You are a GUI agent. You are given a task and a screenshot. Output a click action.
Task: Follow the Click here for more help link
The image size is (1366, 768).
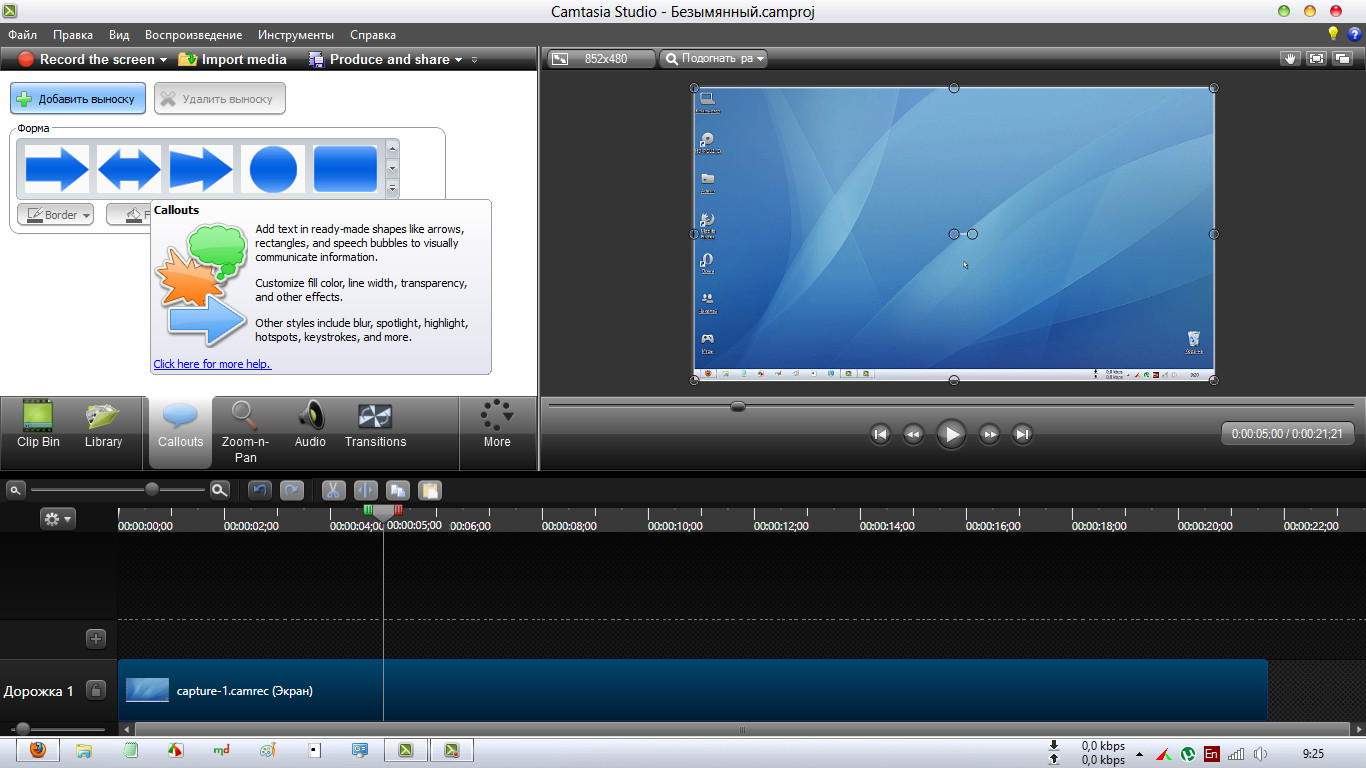(212, 364)
